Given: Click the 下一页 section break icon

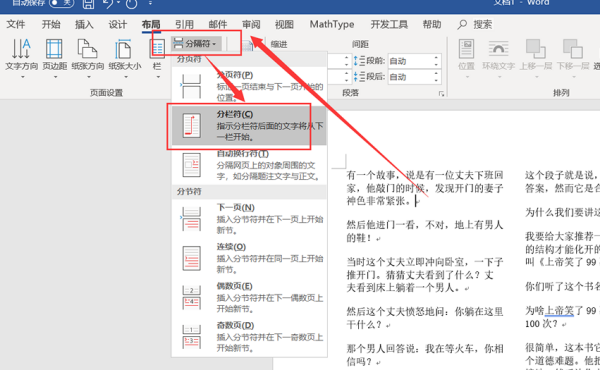Looking at the screenshot, I should pos(191,219).
